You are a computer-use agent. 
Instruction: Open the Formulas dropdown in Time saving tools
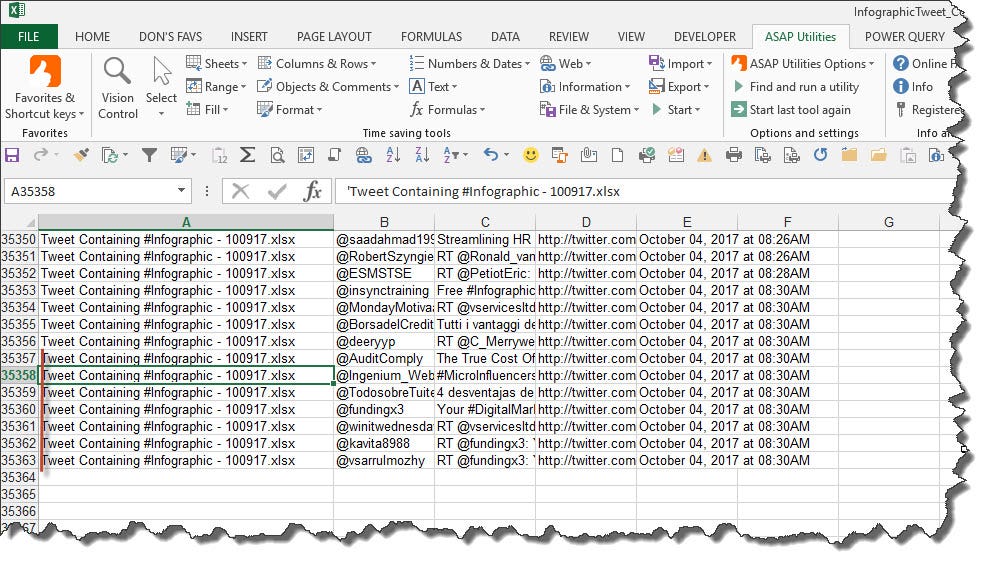tap(447, 109)
